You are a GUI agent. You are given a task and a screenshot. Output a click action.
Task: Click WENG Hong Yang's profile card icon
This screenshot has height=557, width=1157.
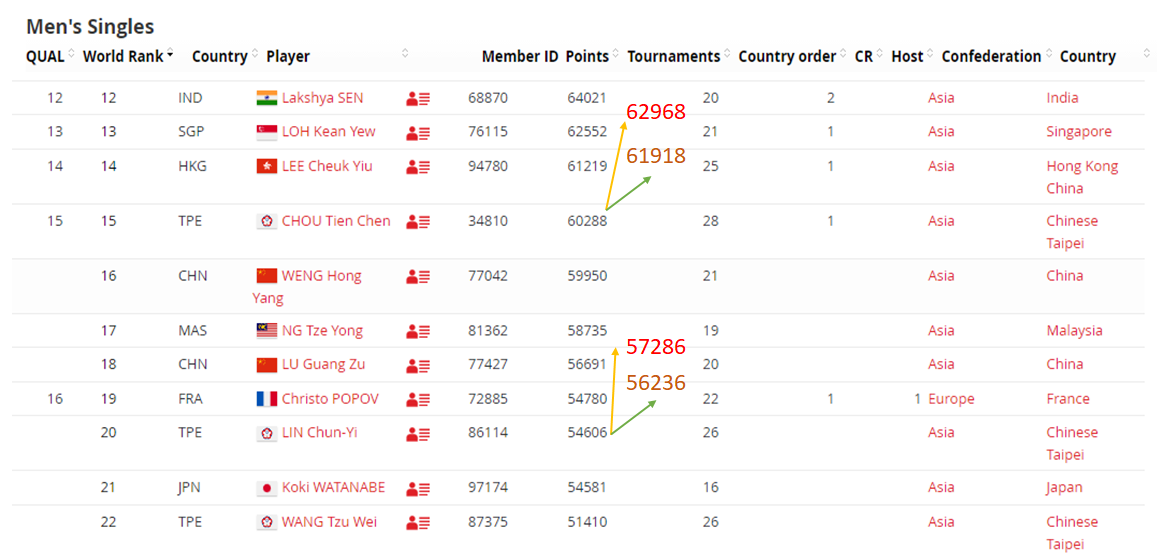click(418, 277)
